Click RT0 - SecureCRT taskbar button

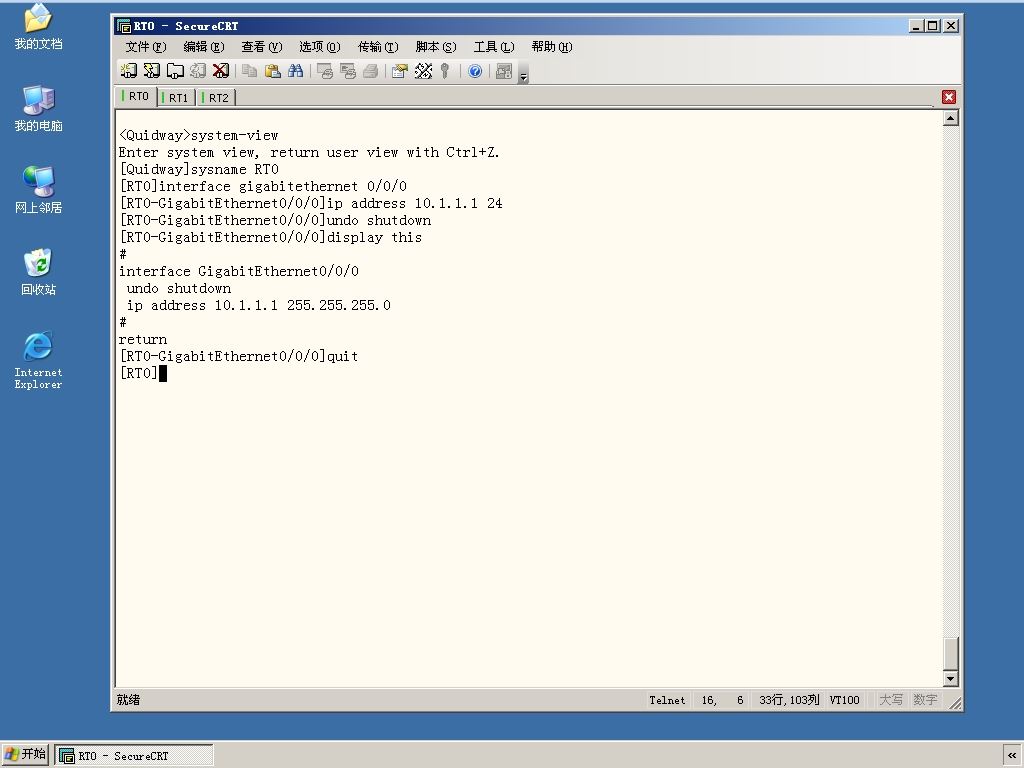pos(134,756)
